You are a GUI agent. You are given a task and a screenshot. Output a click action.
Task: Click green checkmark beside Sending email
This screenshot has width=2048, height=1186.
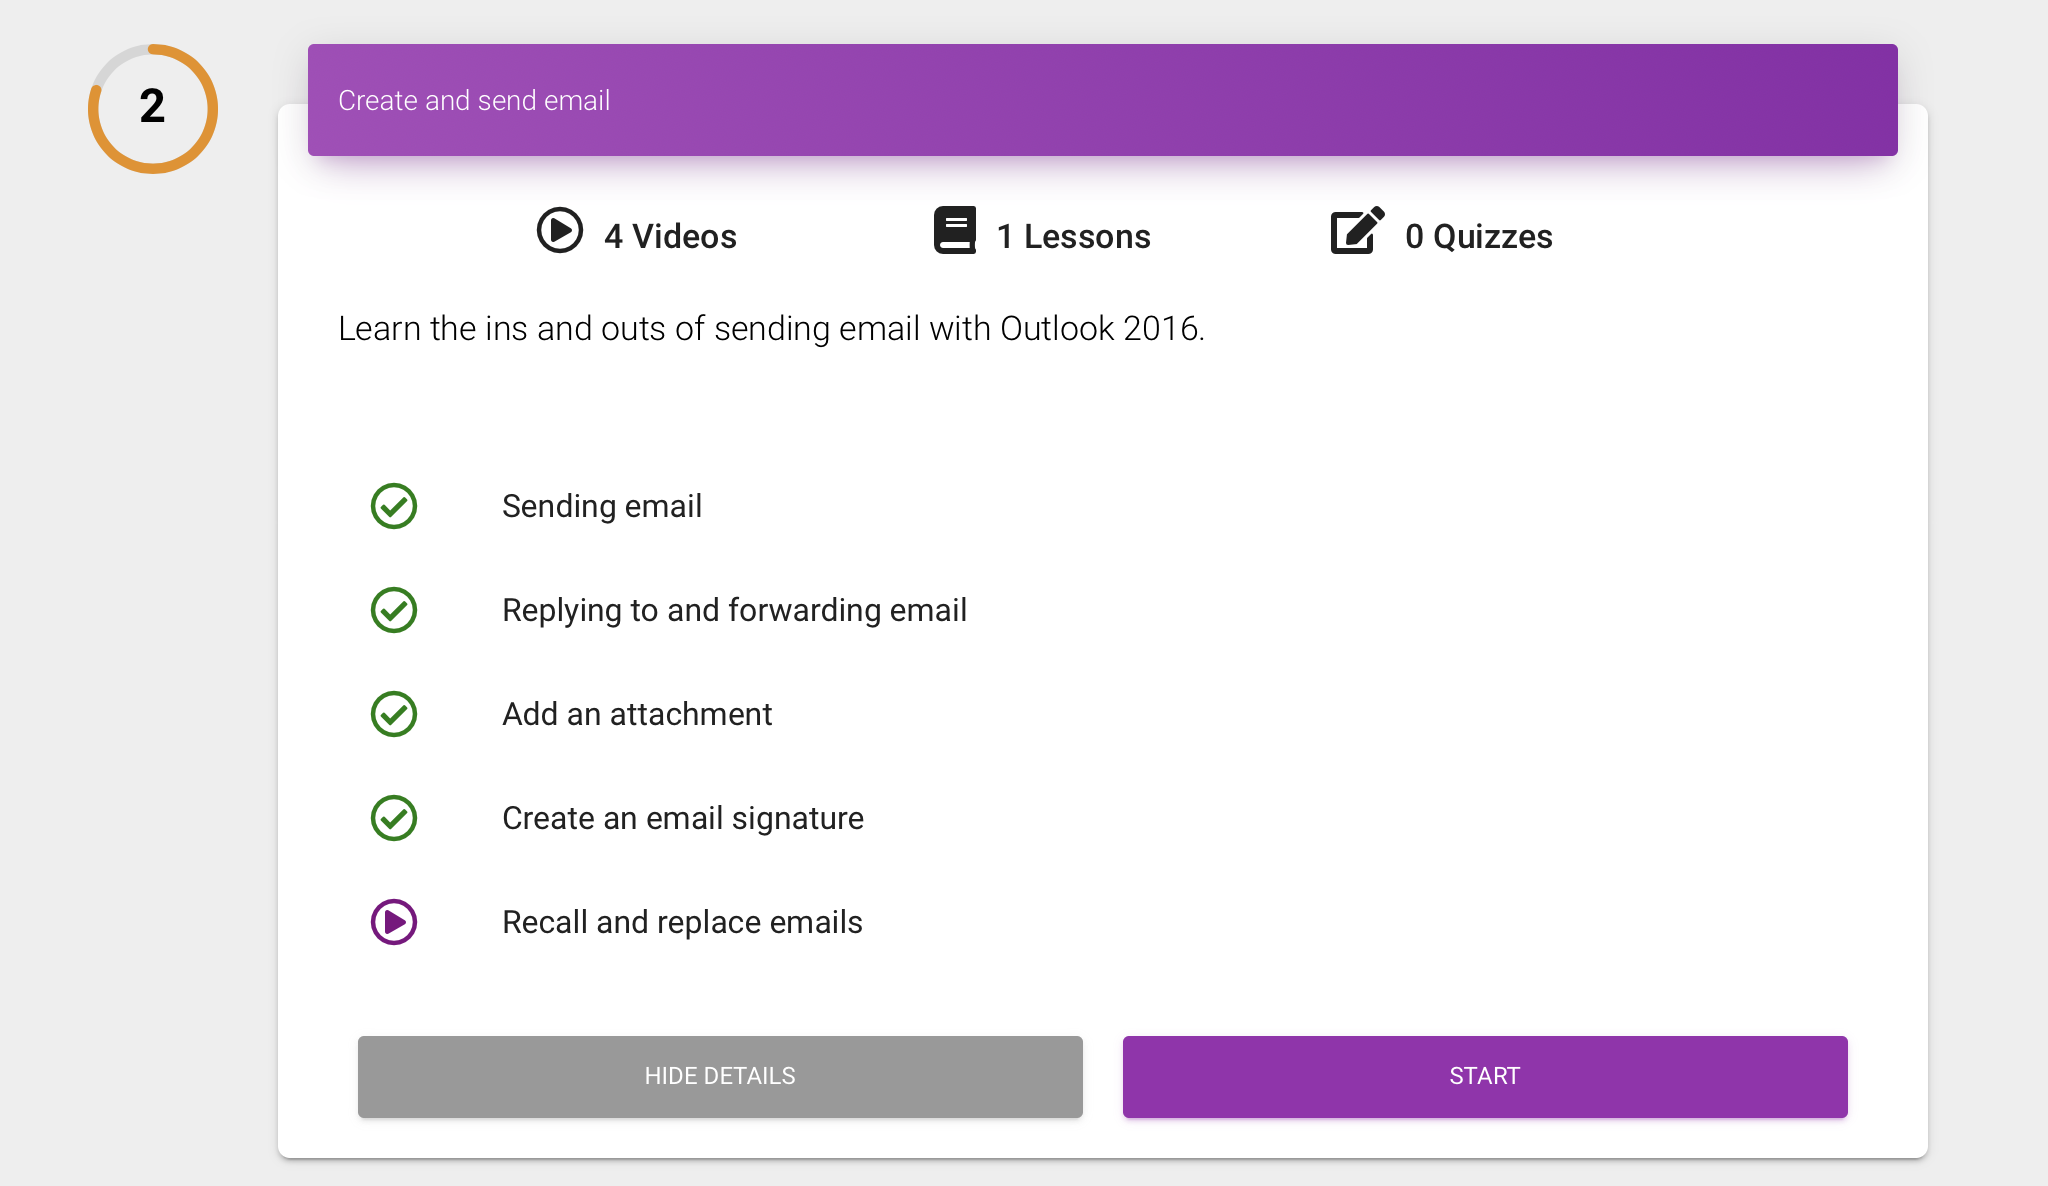394,506
